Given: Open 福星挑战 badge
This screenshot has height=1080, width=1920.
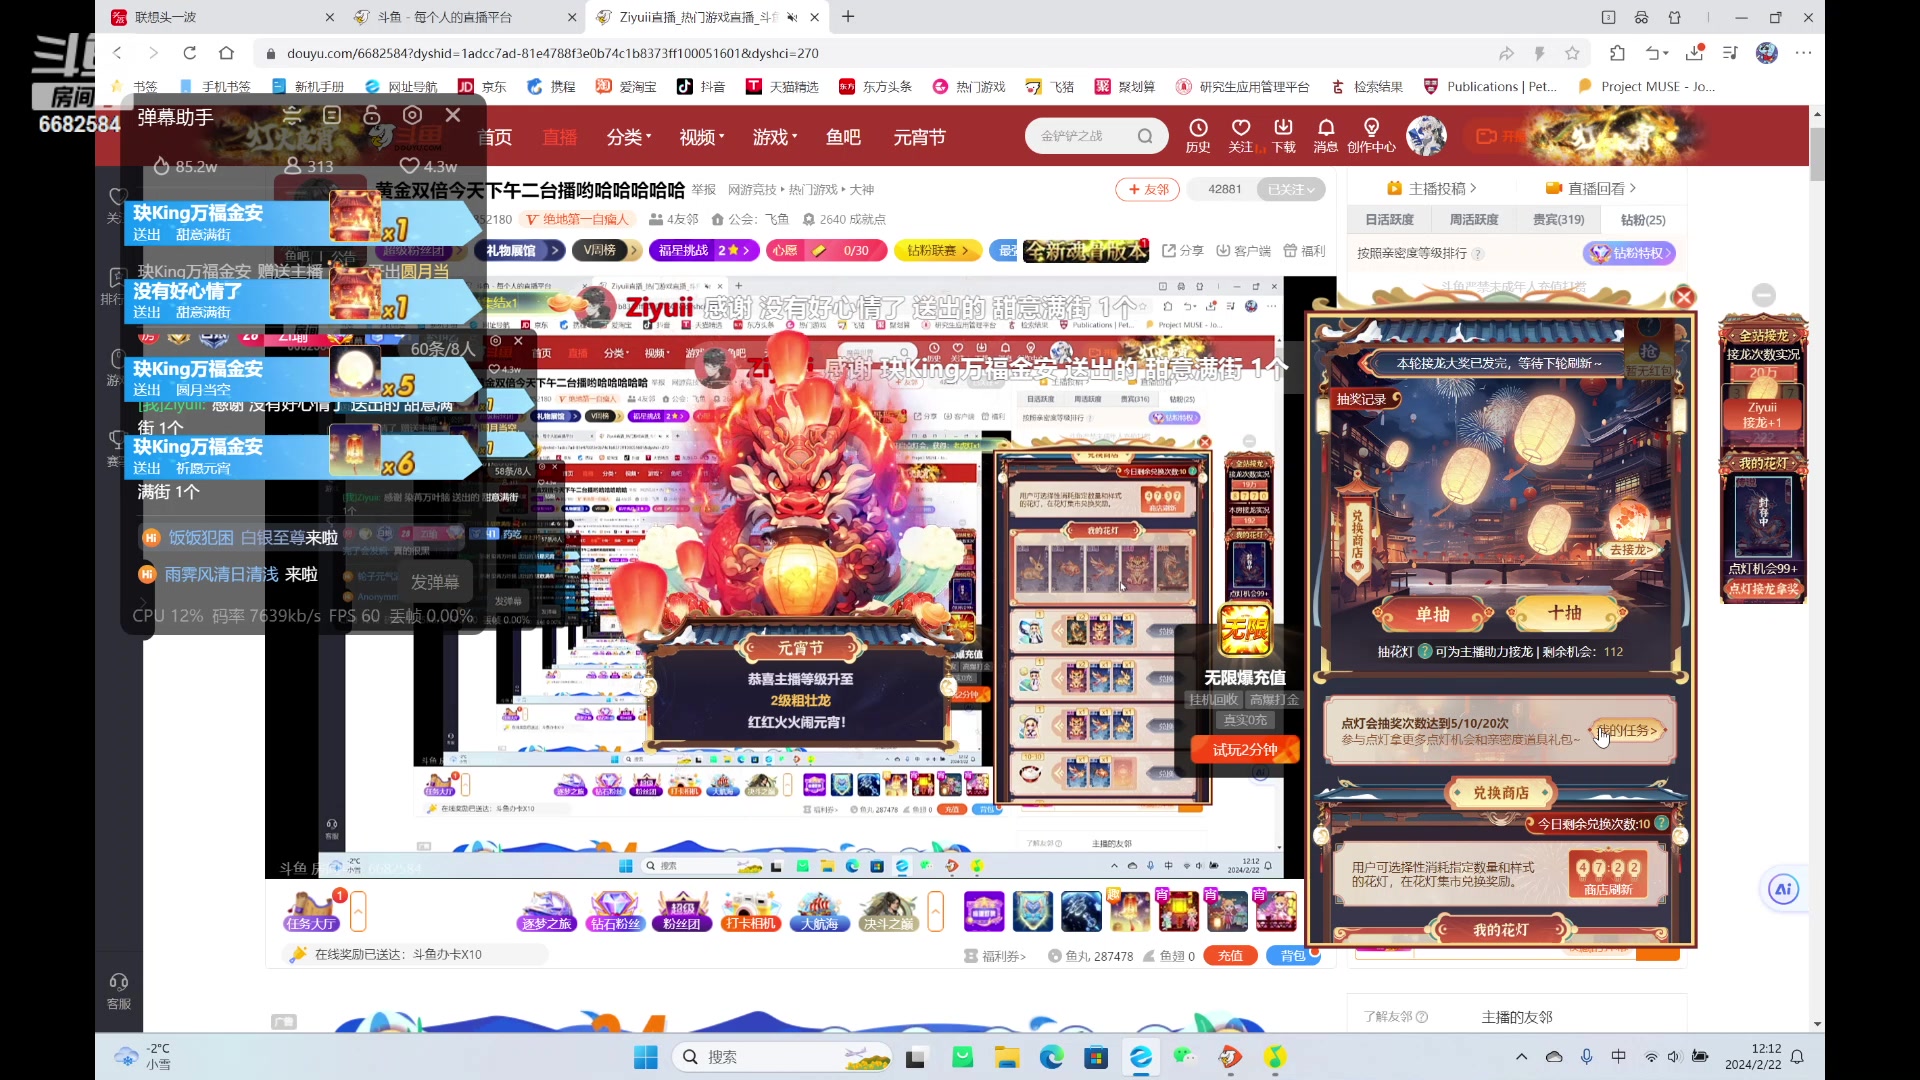Looking at the screenshot, I should [704, 250].
